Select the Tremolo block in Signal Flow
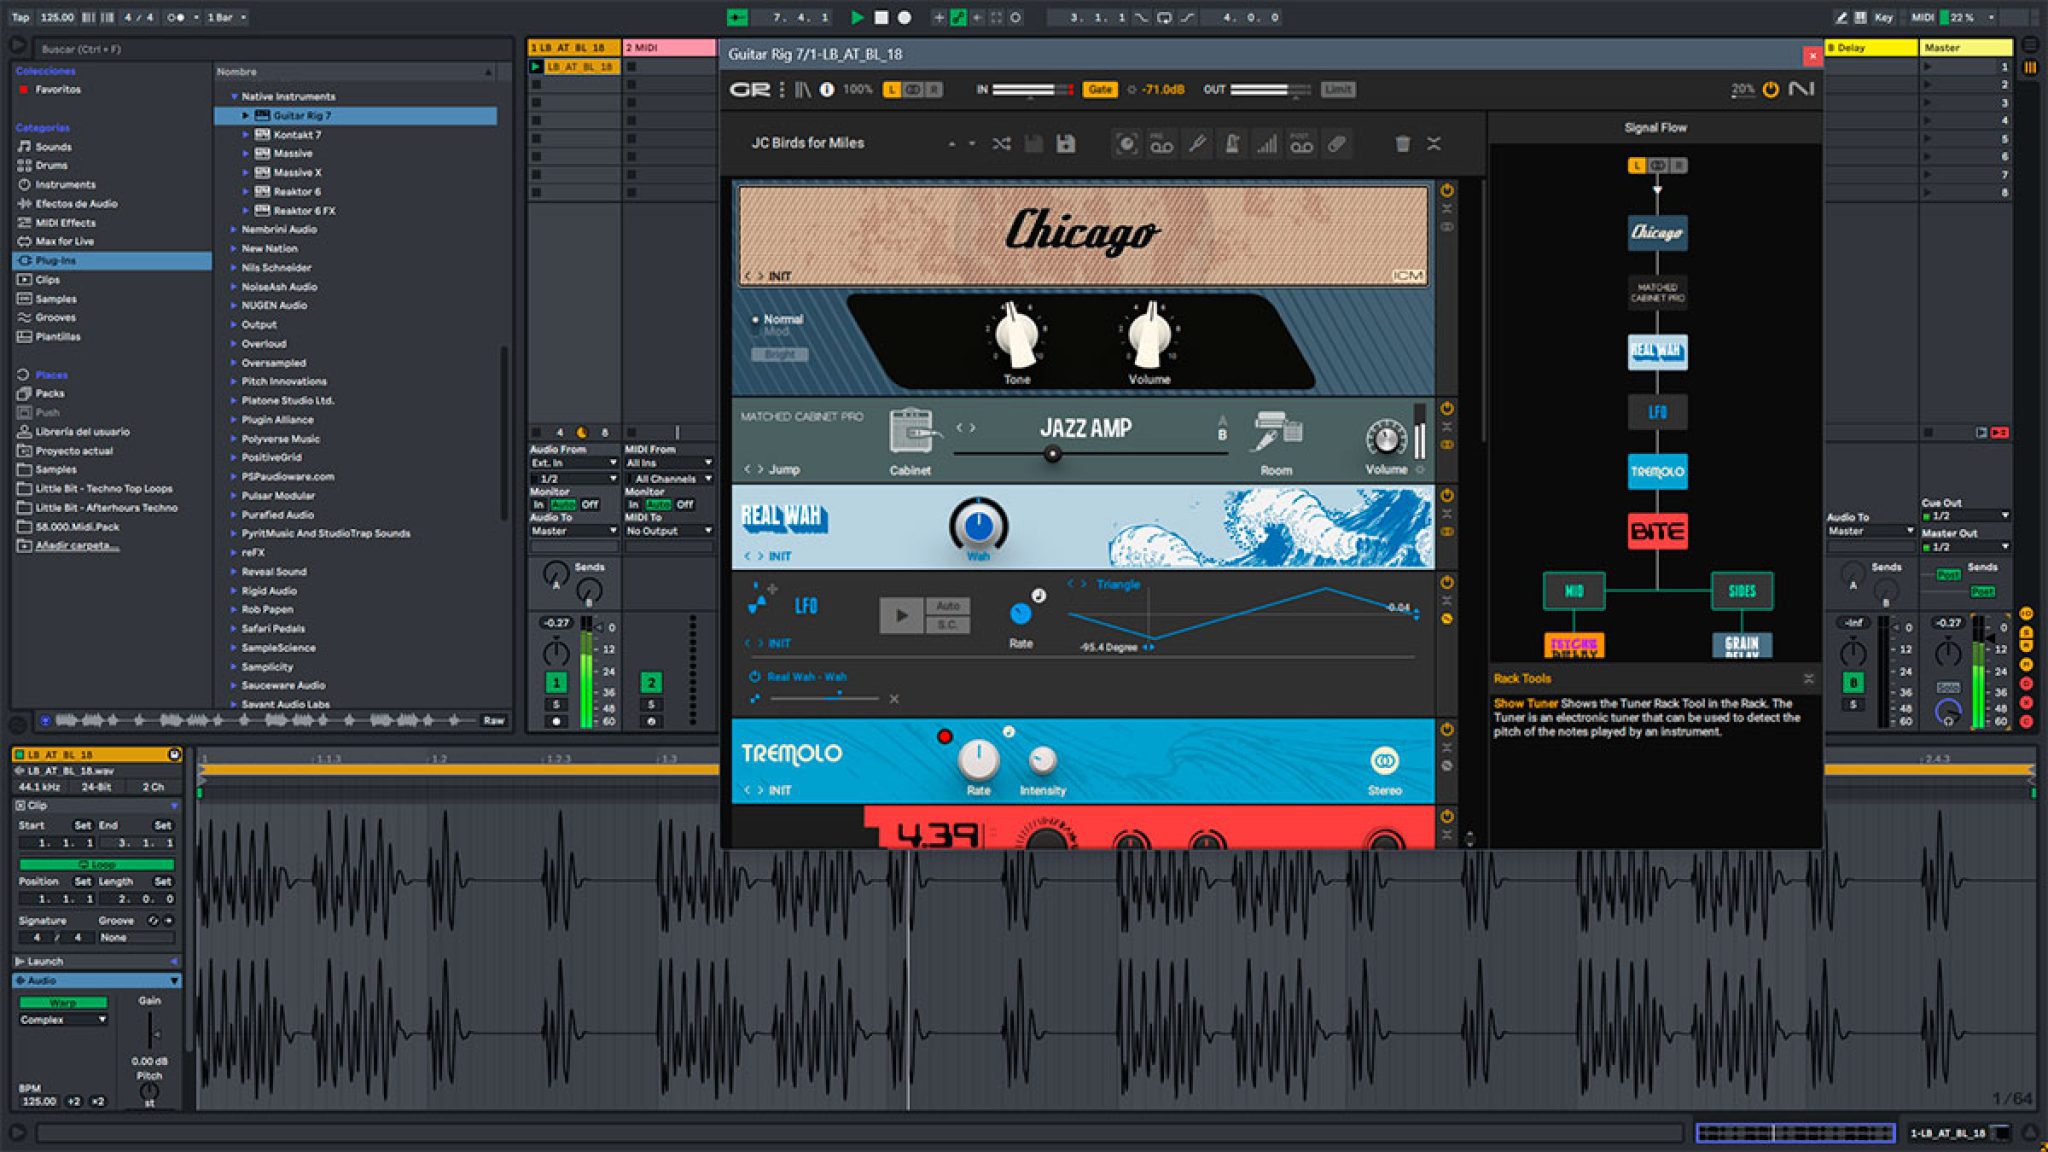Viewport: 2048px width, 1152px height. [1657, 471]
